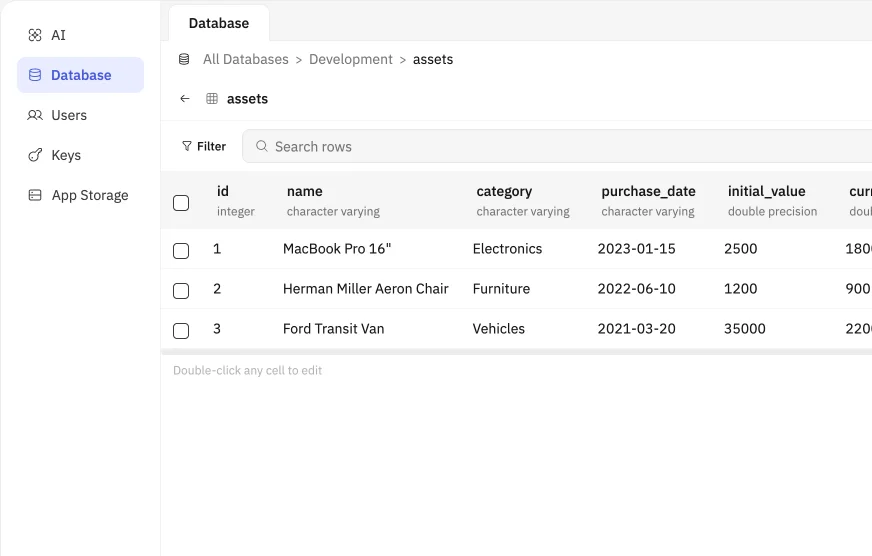Open the AI section in sidebar
Image resolution: width=872 pixels, height=556 pixels.
pos(80,35)
